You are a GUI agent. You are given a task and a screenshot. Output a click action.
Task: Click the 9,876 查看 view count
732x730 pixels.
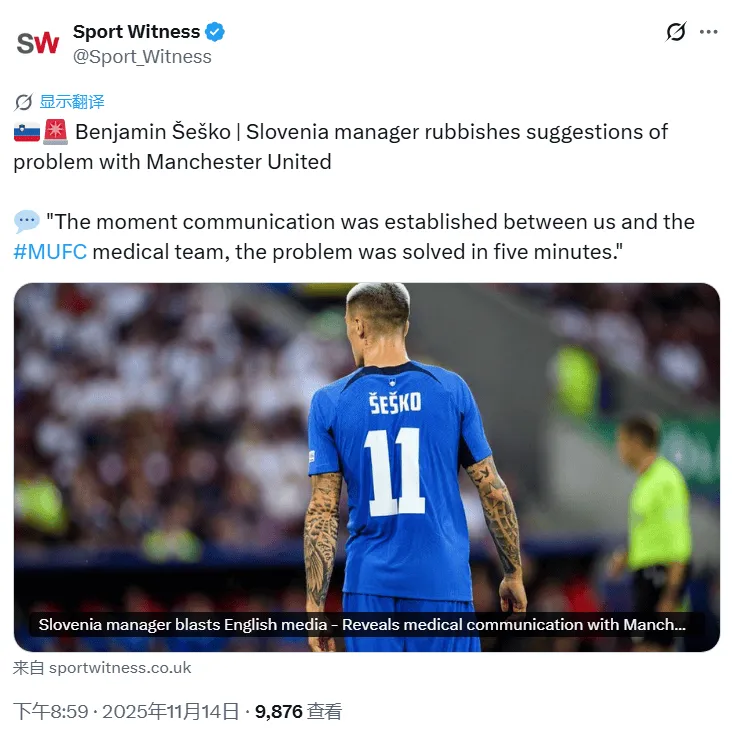298,712
